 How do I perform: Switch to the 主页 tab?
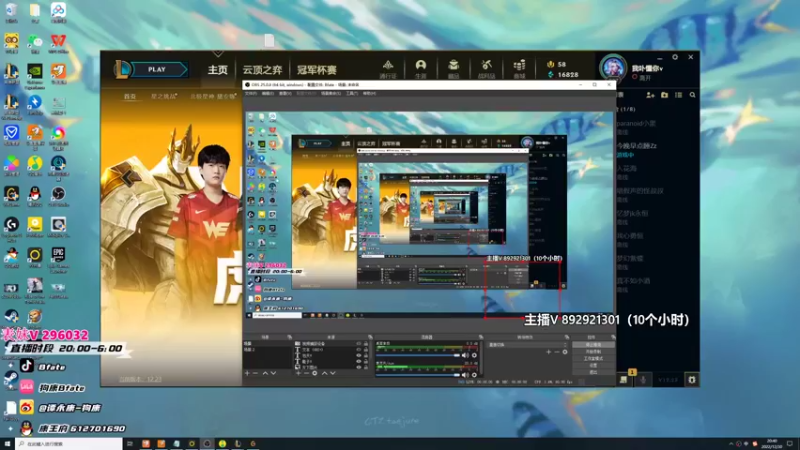[217, 69]
